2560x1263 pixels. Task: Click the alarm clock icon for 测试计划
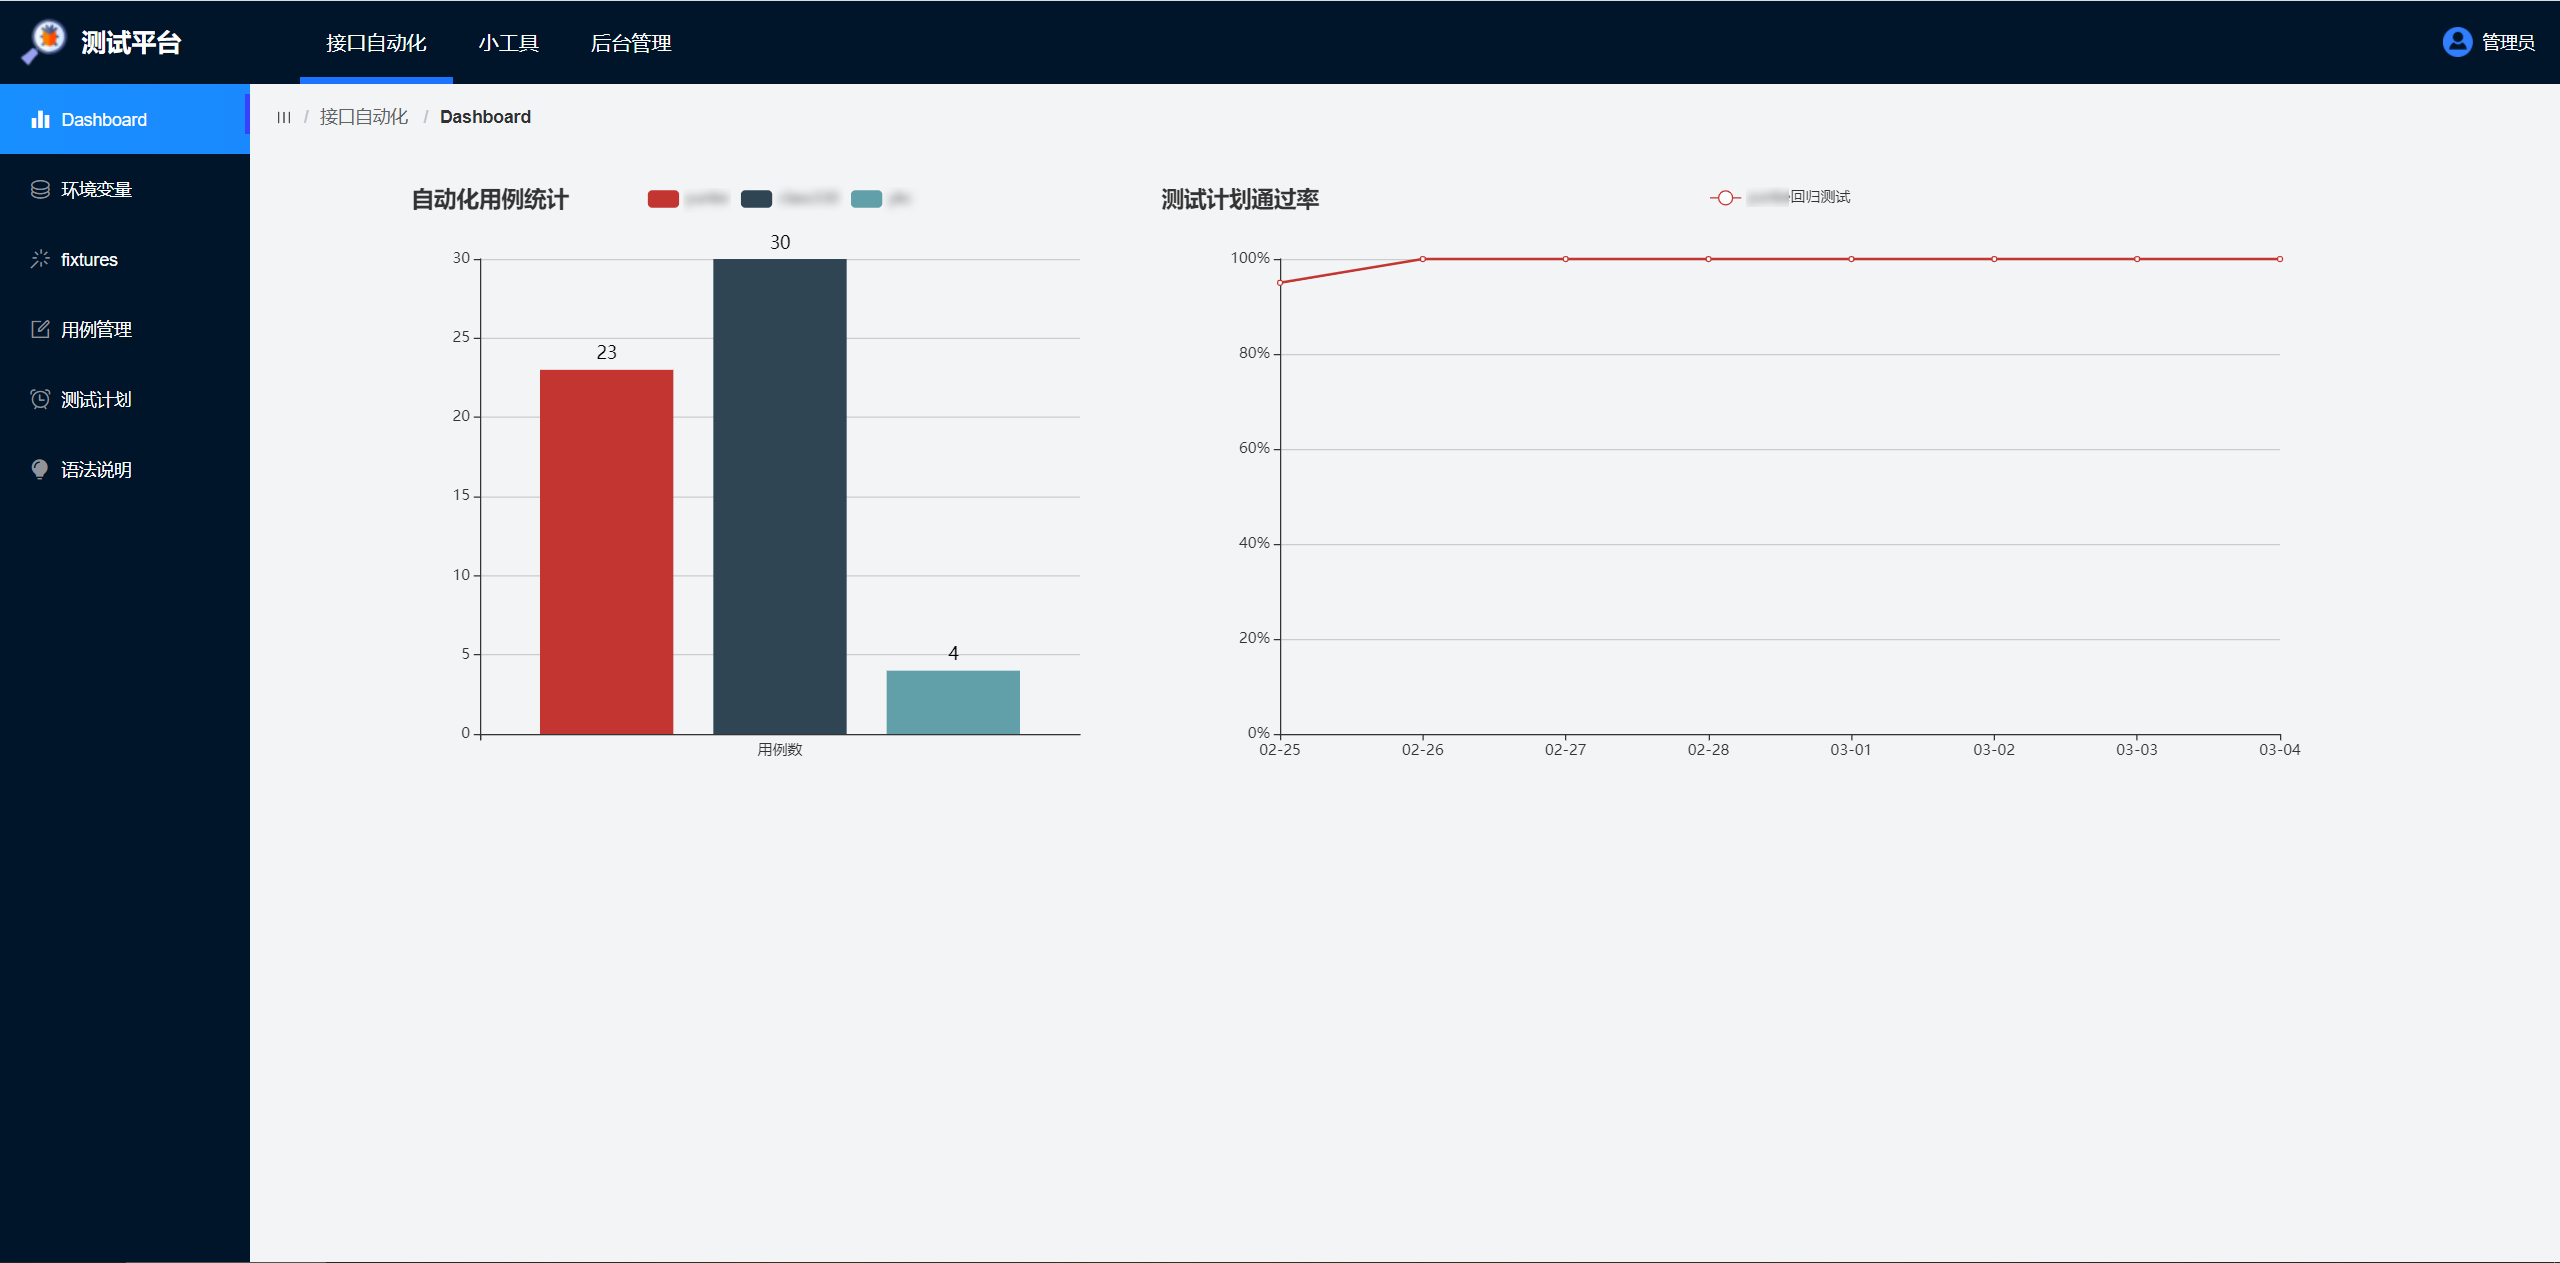40,399
